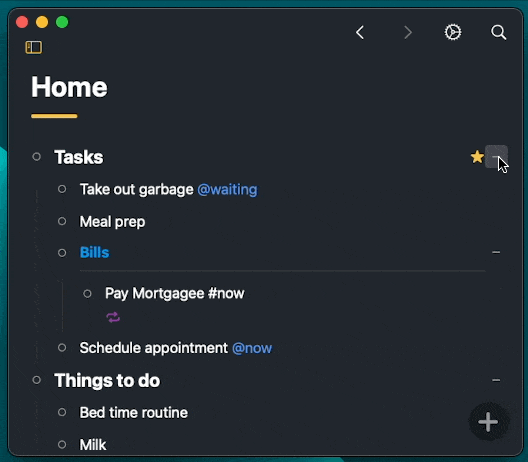This screenshot has height=462, width=528.
Task: Click the yellow star beside Tasks
Action: tap(477, 157)
